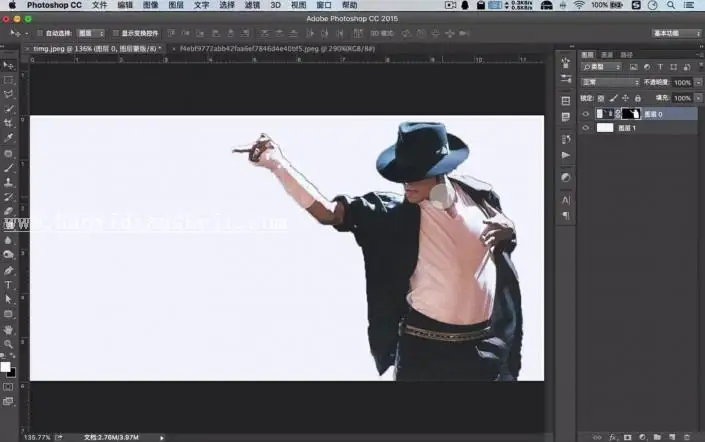The height and width of the screenshot is (442, 705).
Task: Select the Zoom tool
Action: pyautogui.click(x=8, y=344)
